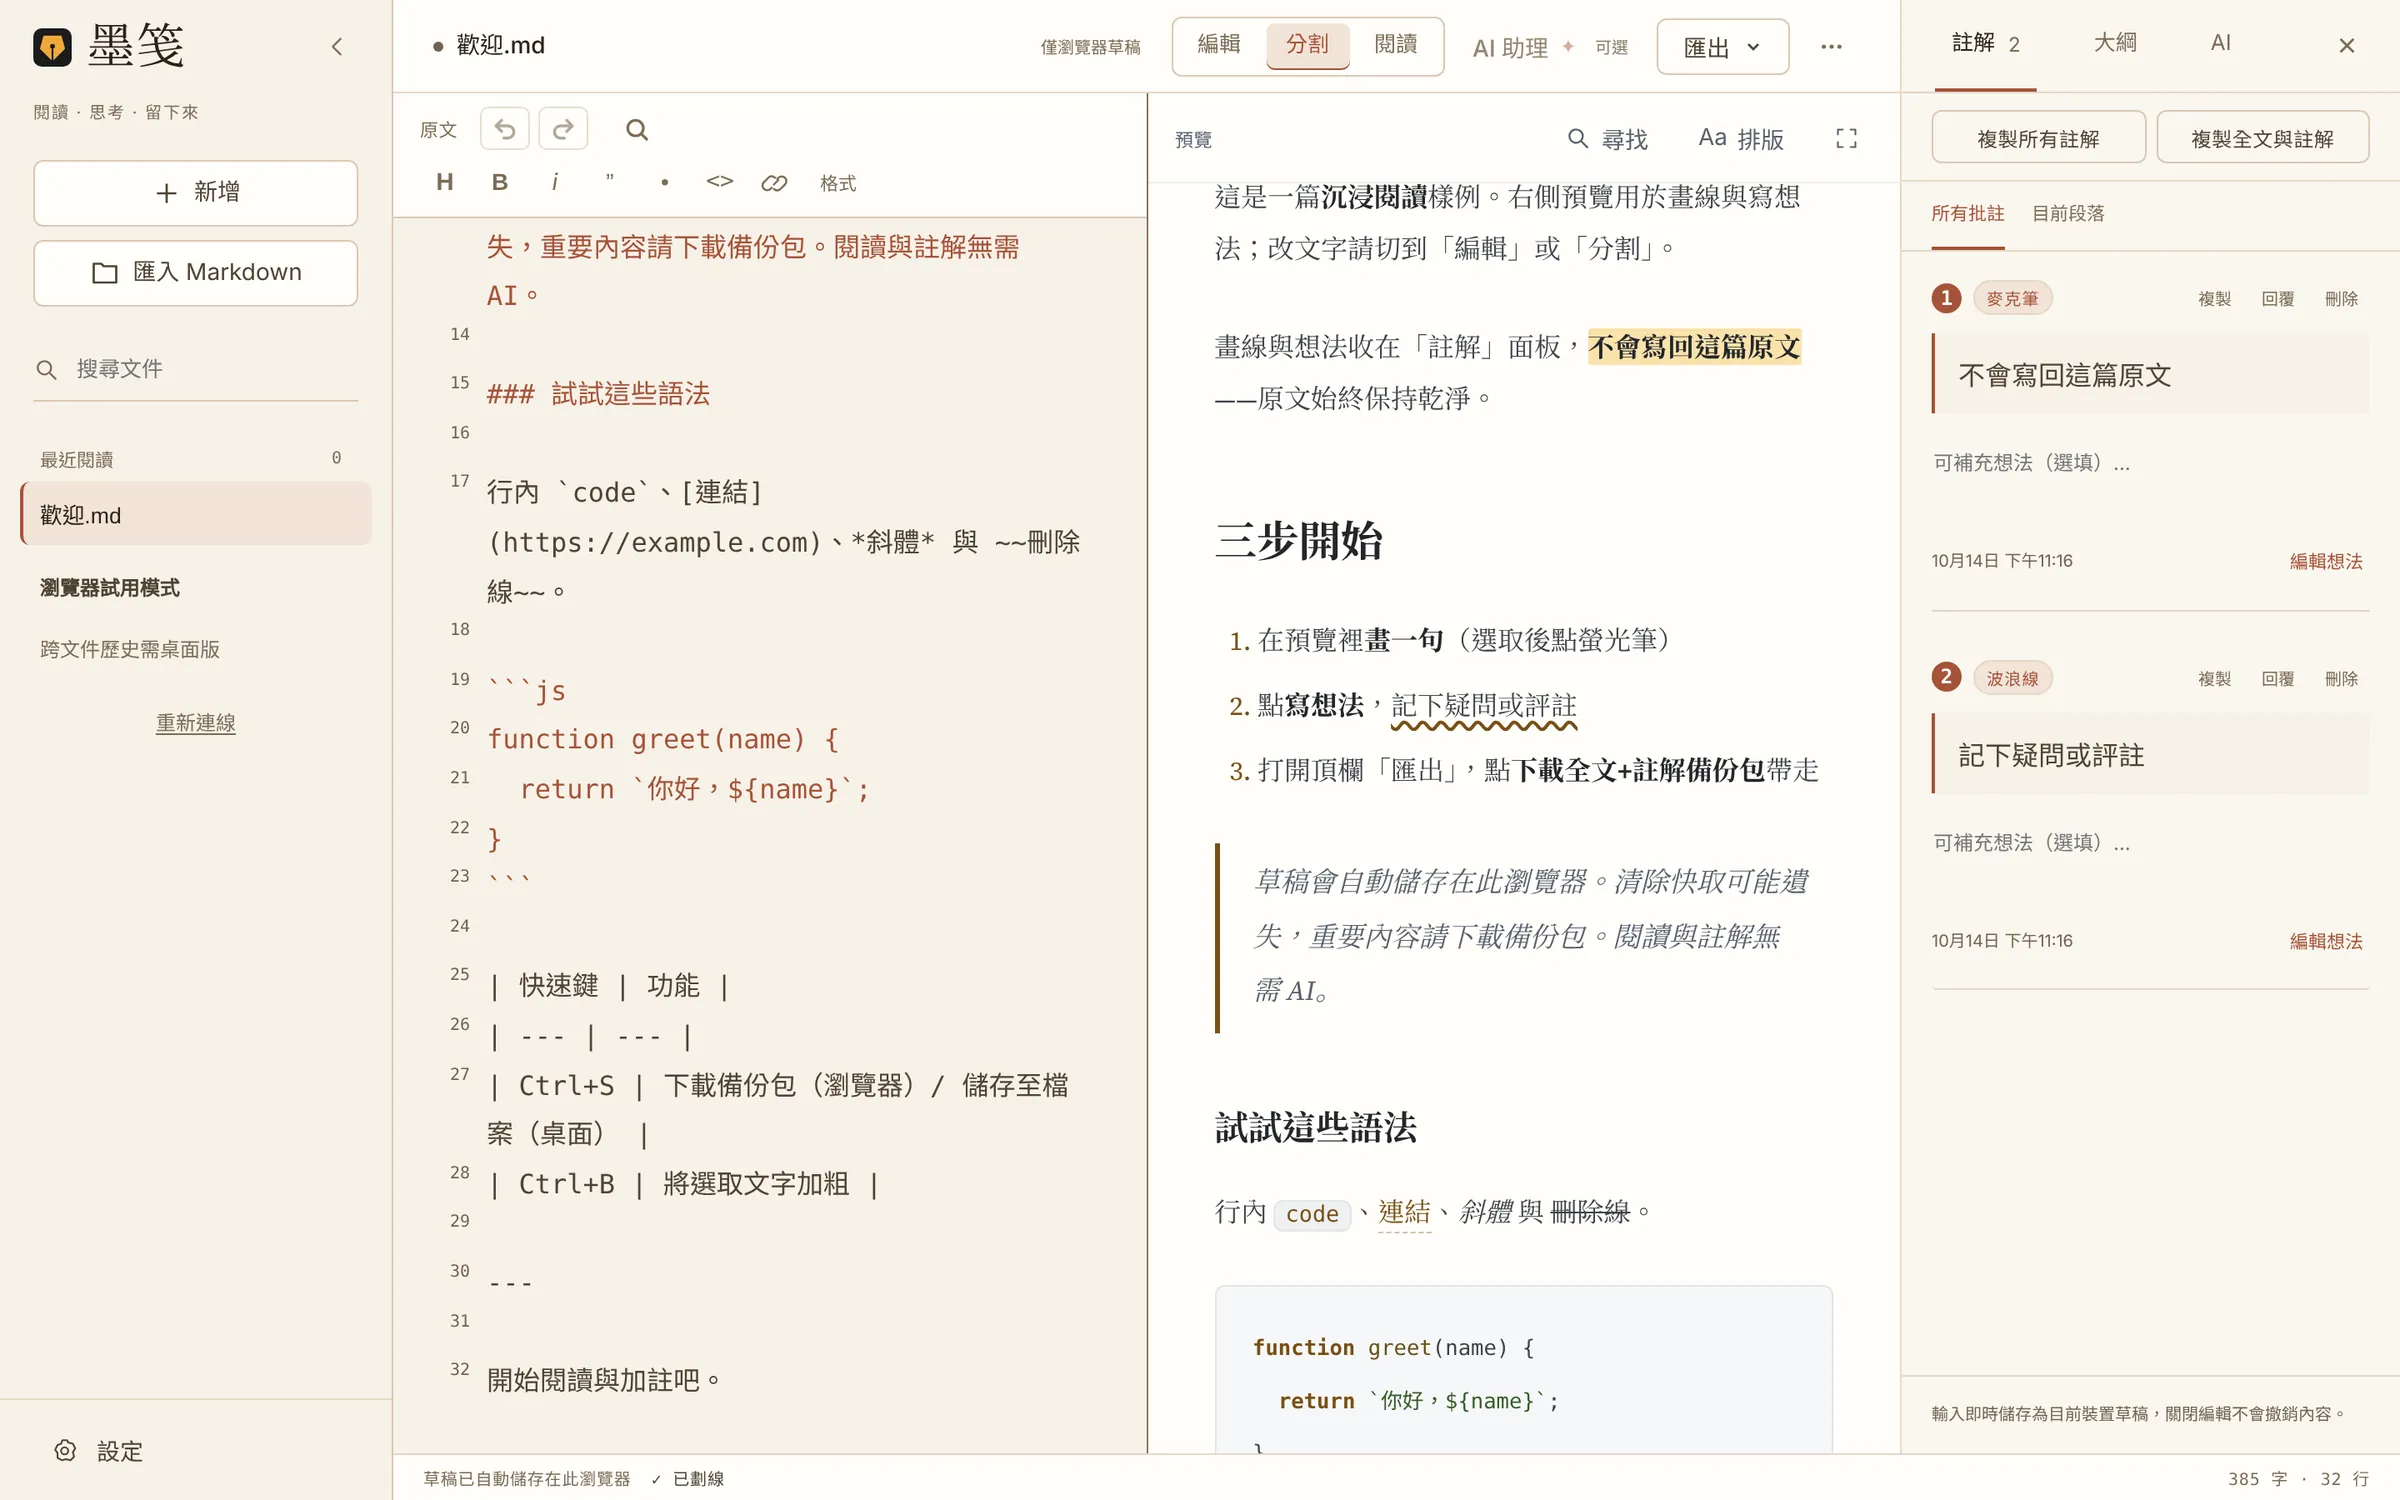Click 複製全文與註解 button

point(2262,138)
